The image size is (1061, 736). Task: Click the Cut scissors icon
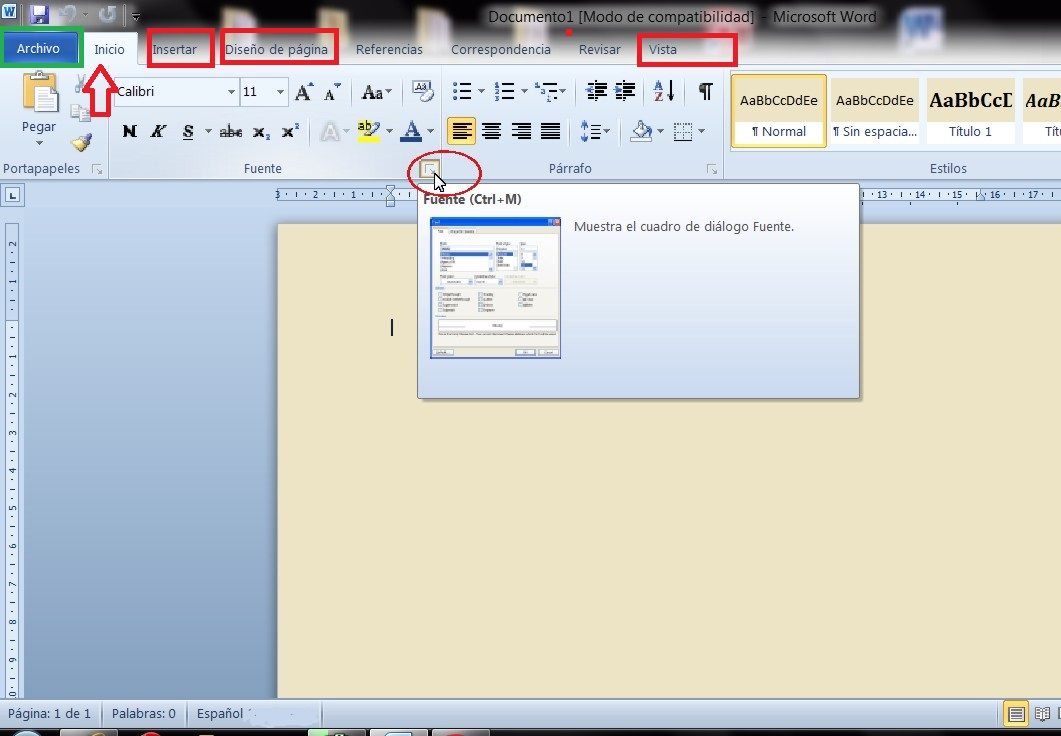[81, 84]
